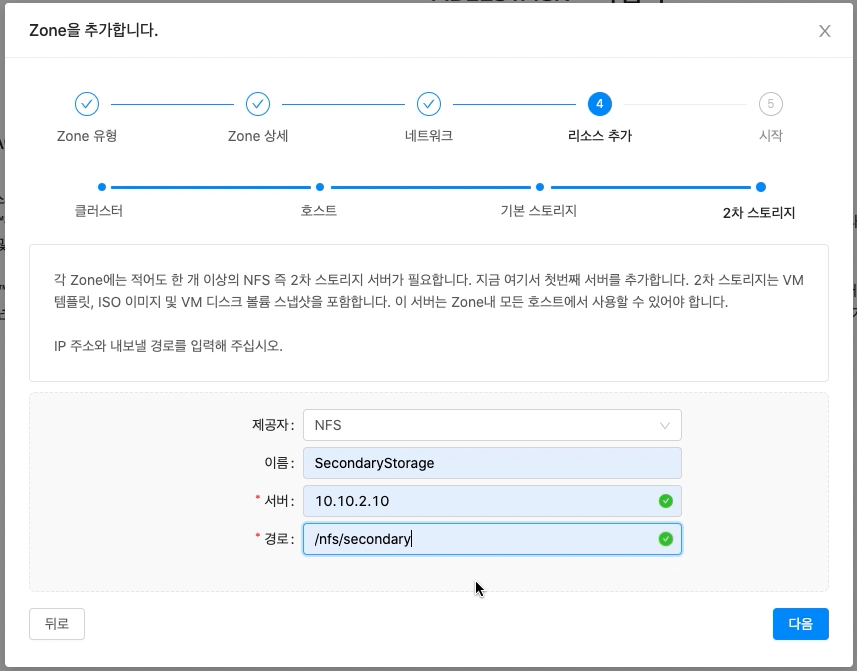The image size is (857, 671).
Task: Click the numbered circle for step 4 리소스 추가
Action: (x=599, y=104)
